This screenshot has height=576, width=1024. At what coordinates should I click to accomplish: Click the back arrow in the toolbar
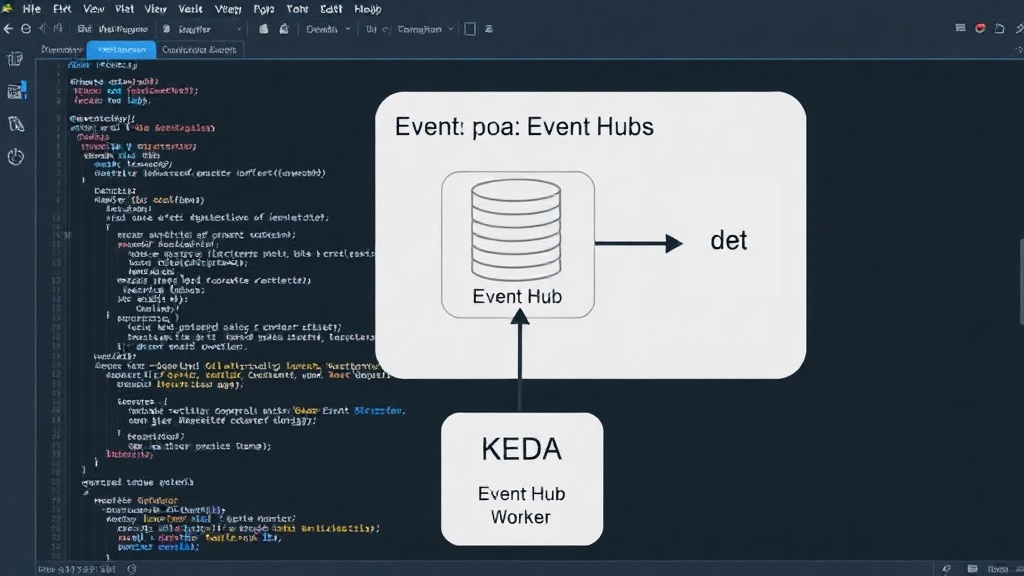pyautogui.click(x=8, y=29)
